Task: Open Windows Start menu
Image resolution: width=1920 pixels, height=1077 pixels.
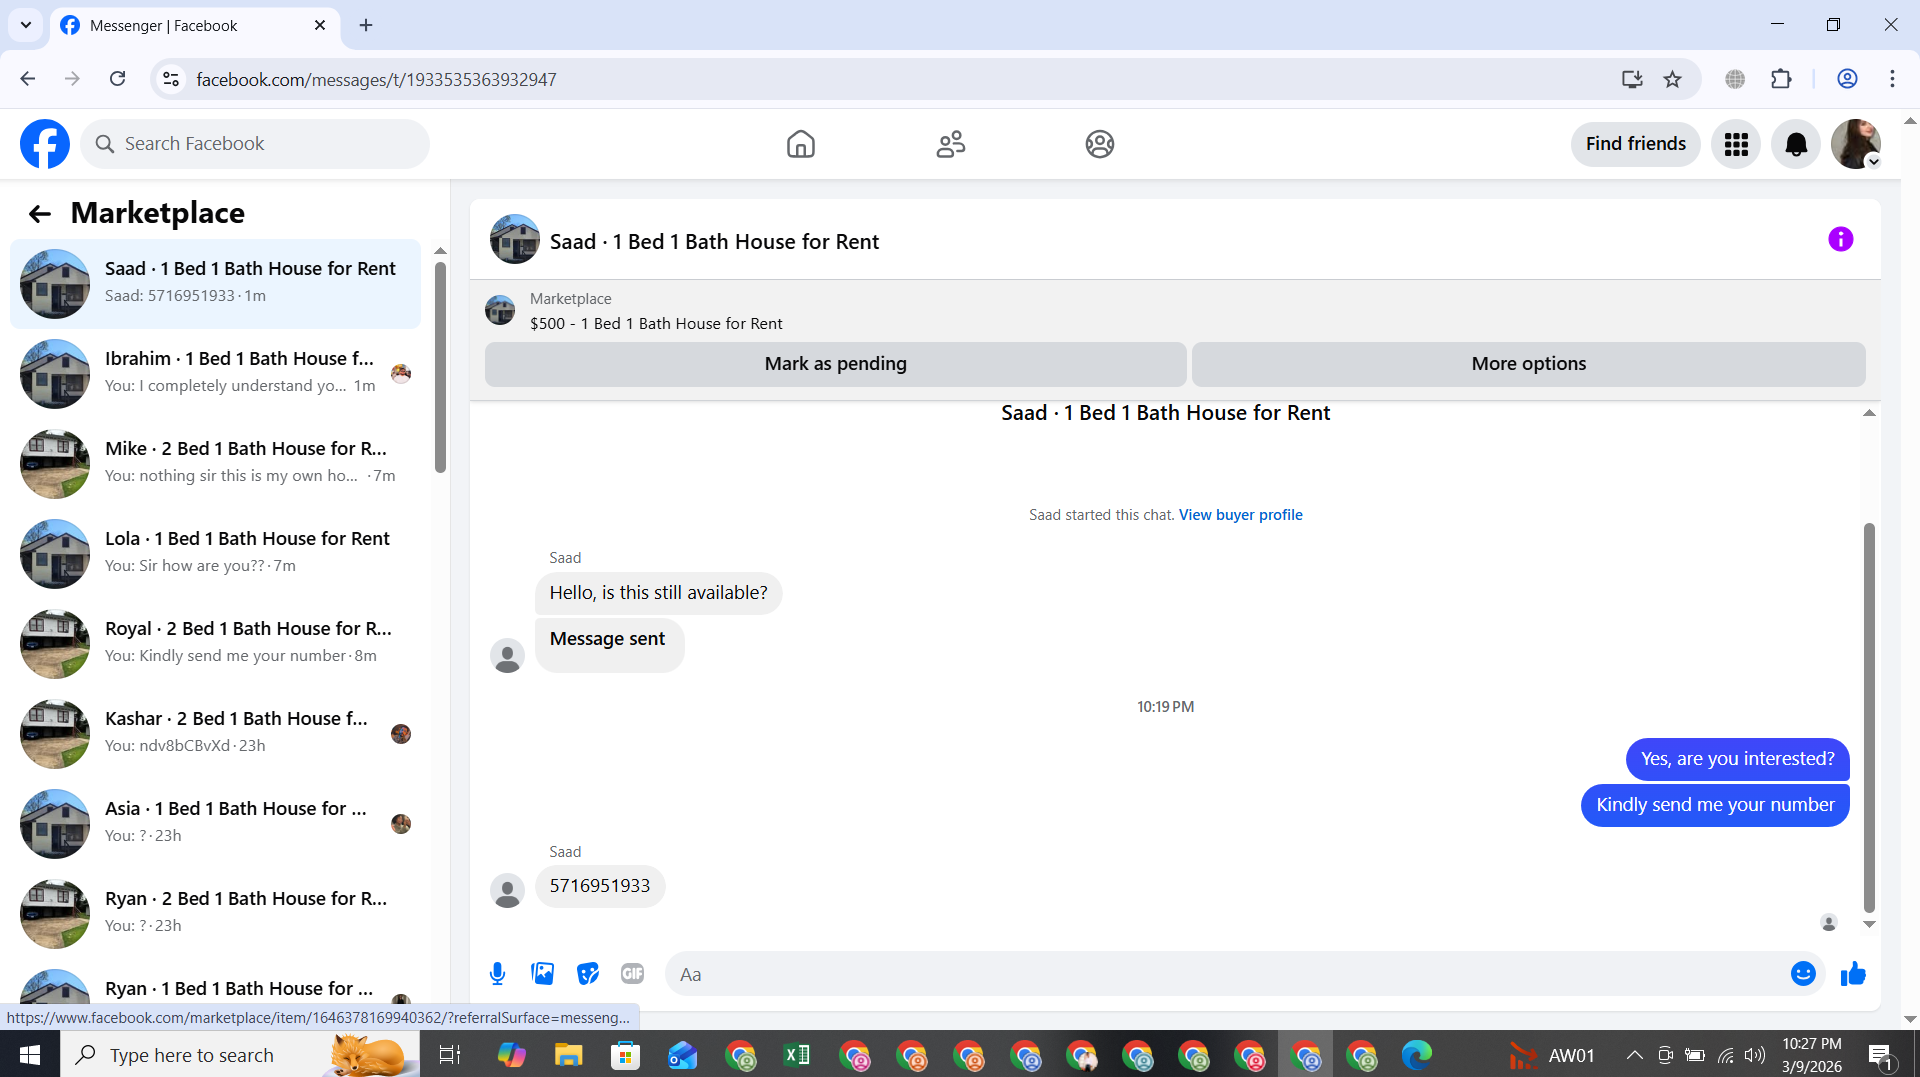Action: point(30,1055)
